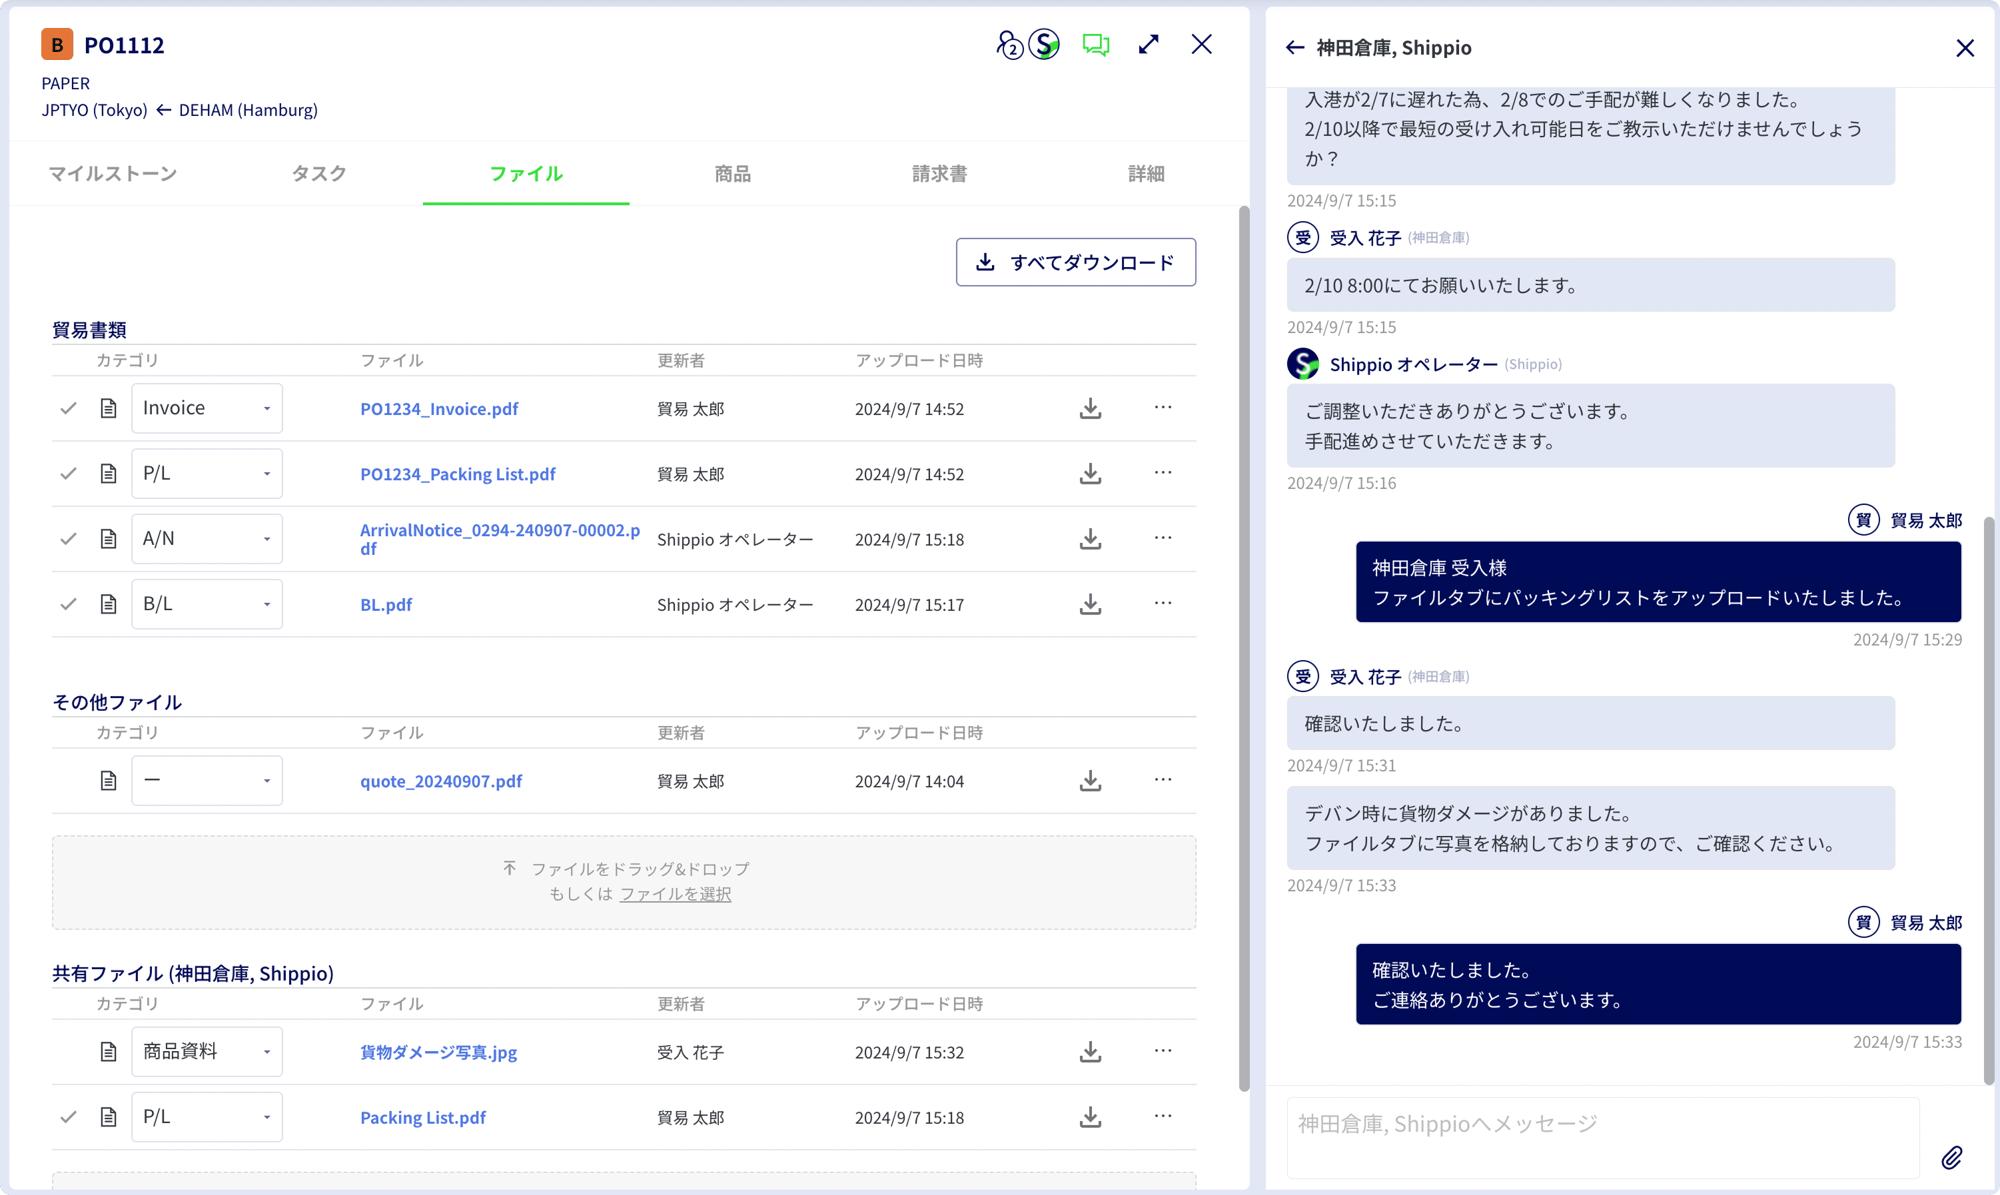The height and width of the screenshot is (1195, 2000).
Task: Switch to the 請求書 tab
Action: coord(938,173)
